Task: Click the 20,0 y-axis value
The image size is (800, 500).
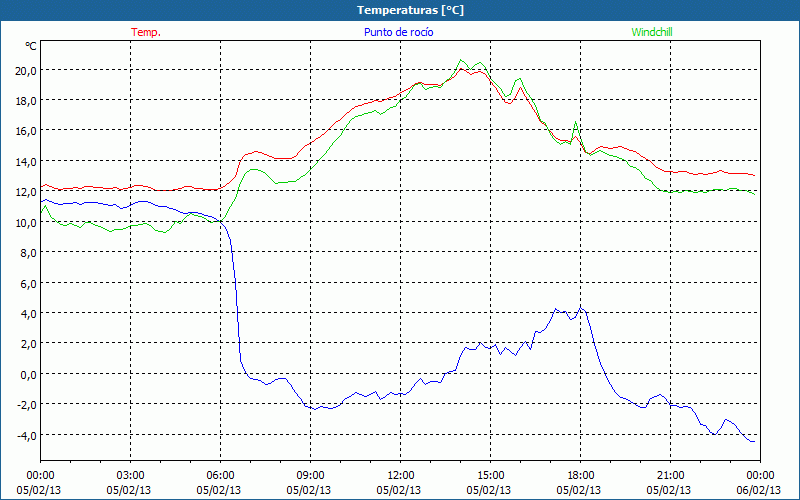Action: (x=26, y=71)
